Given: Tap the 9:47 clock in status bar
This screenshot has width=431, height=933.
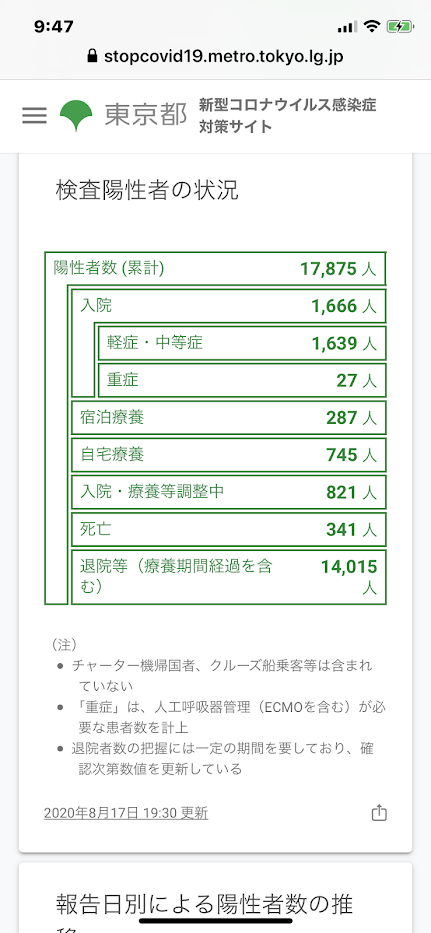Looking at the screenshot, I should [x=54, y=26].
